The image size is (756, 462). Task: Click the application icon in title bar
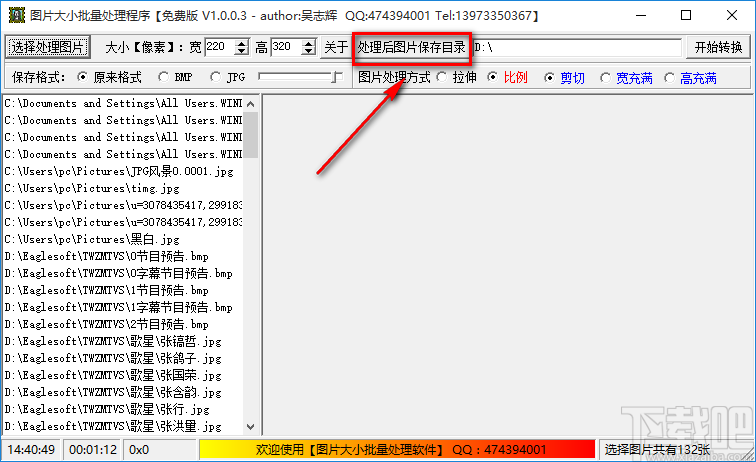pyautogui.click(x=16, y=15)
